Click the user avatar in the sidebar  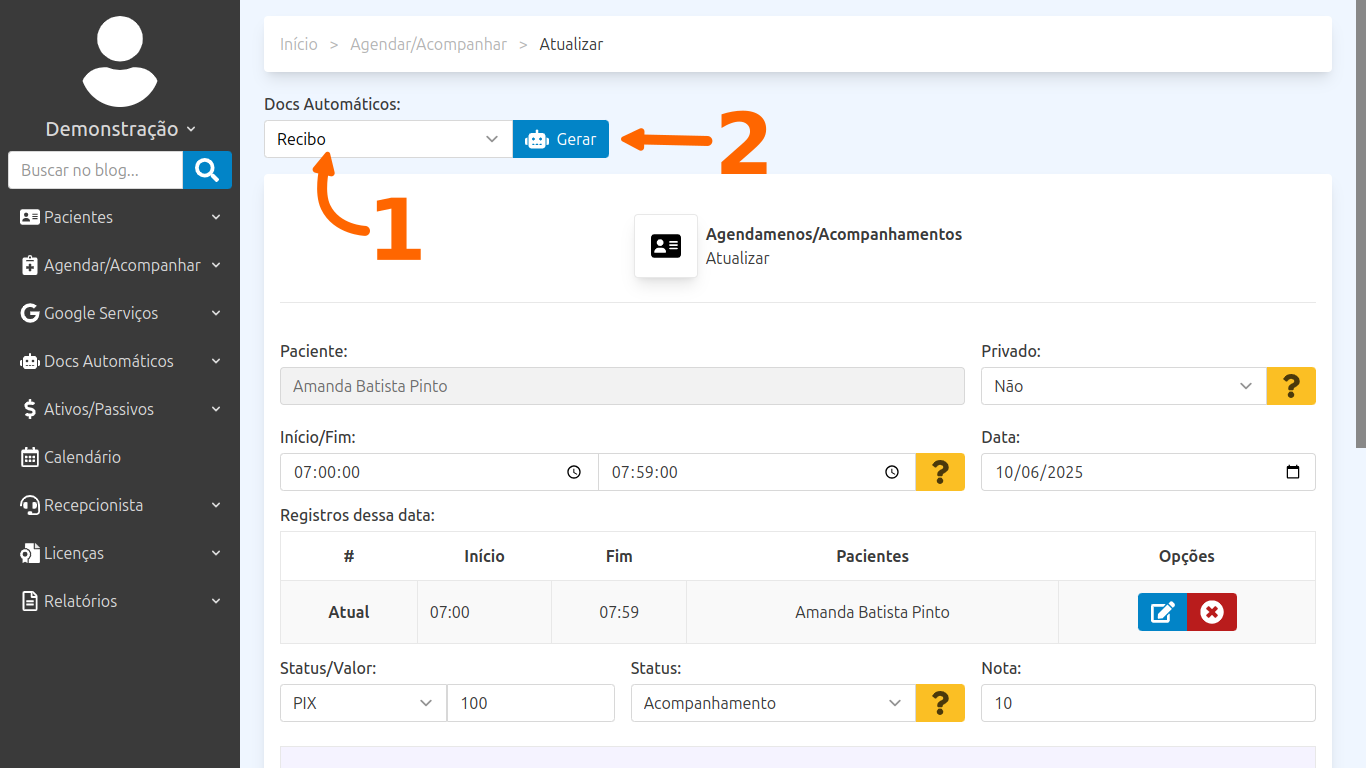(120, 60)
